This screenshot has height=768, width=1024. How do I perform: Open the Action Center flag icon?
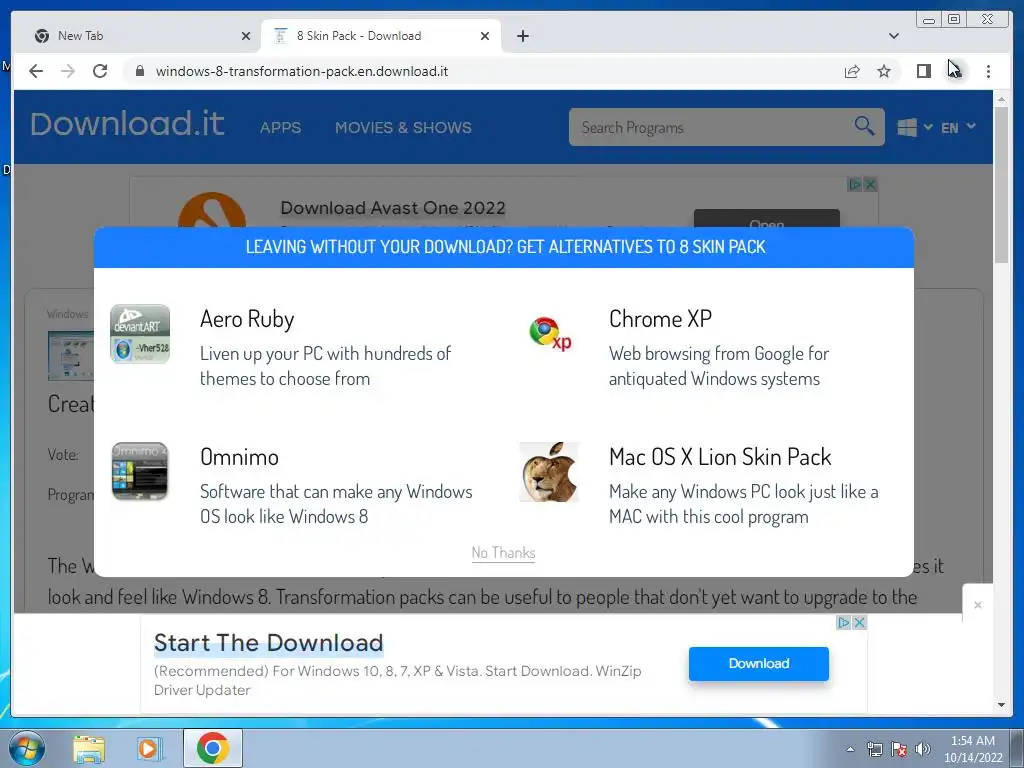[x=899, y=749]
